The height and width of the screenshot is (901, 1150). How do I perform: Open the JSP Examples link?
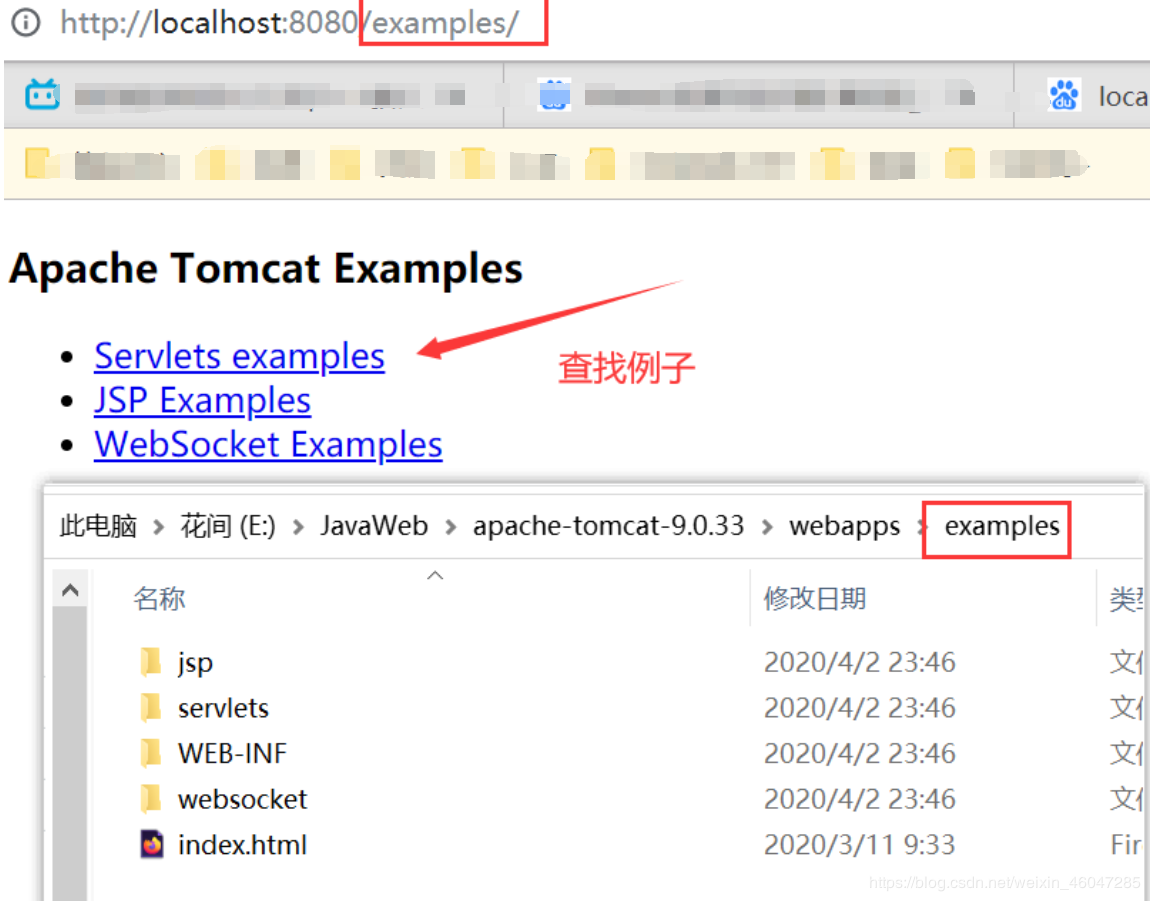[202, 401]
